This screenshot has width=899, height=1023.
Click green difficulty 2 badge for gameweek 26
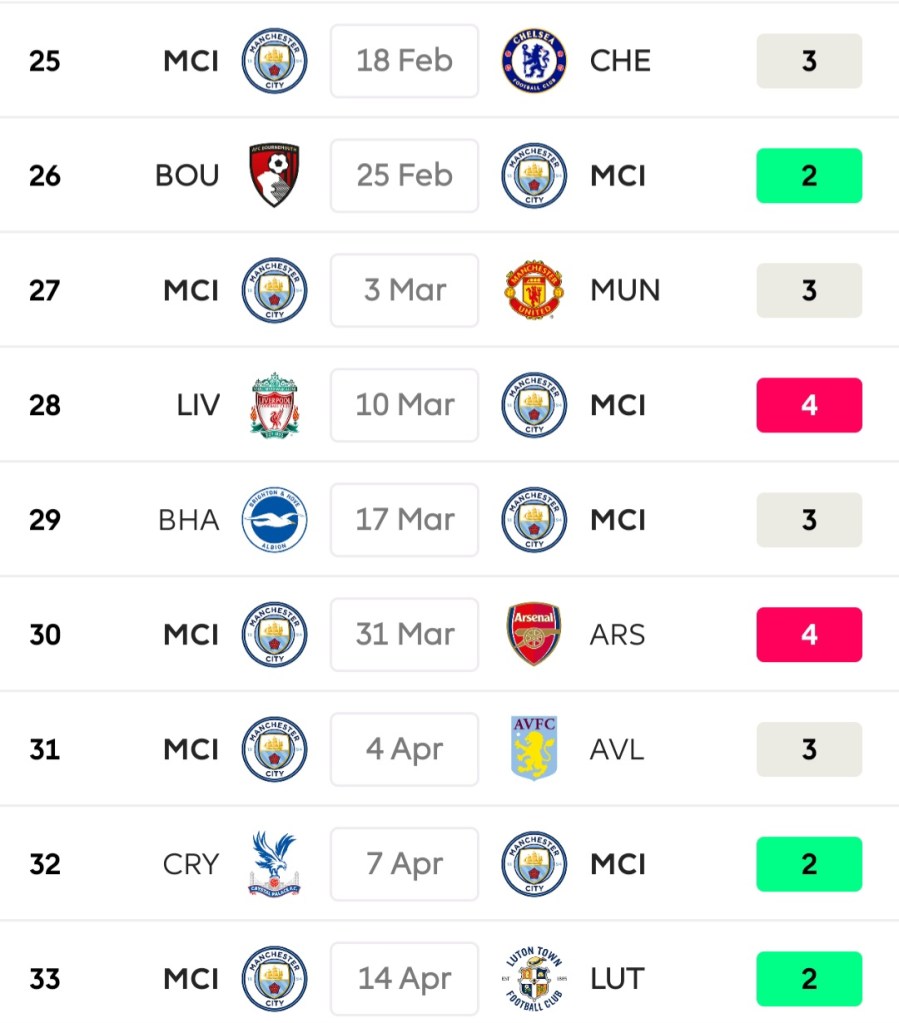[809, 176]
